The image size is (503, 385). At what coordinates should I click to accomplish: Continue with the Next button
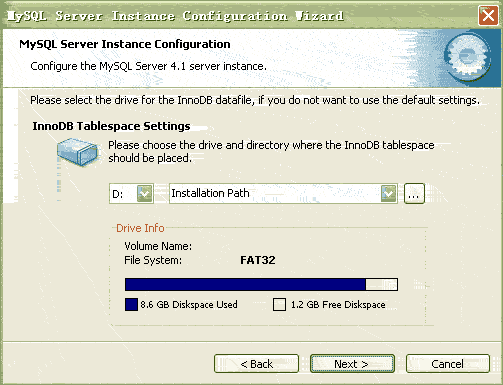pyautogui.click(x=352, y=364)
